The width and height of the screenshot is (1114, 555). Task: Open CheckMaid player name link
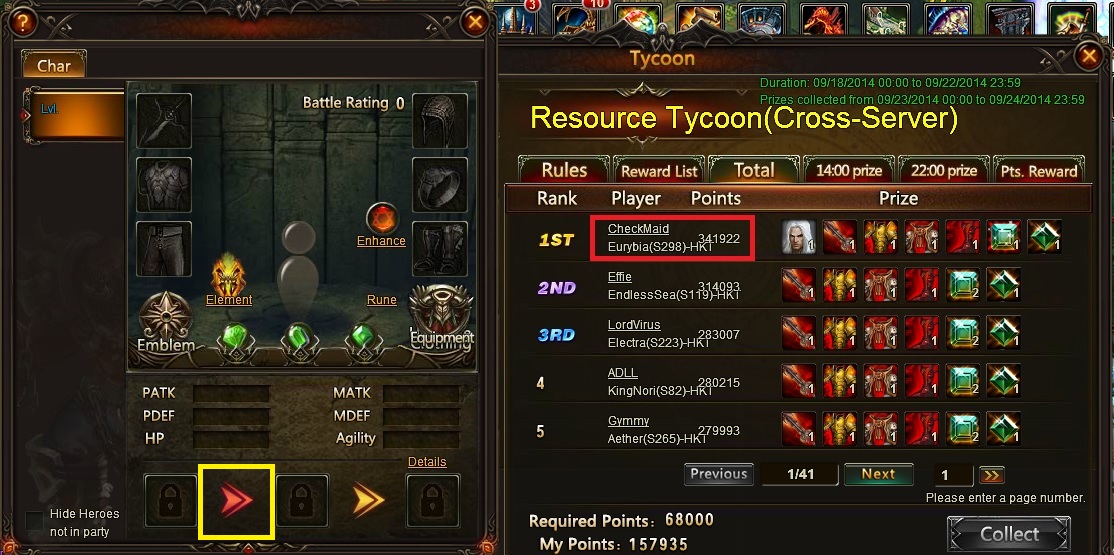(x=638, y=229)
